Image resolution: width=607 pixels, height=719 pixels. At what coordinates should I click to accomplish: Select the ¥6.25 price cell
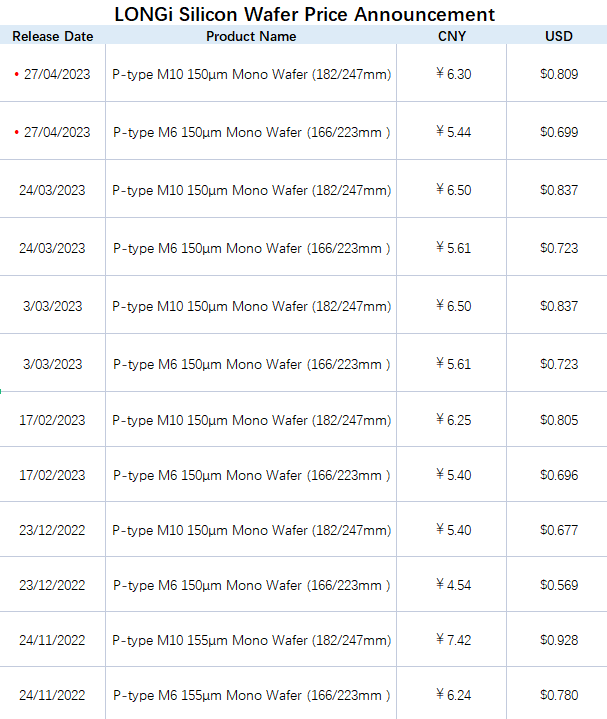point(453,420)
